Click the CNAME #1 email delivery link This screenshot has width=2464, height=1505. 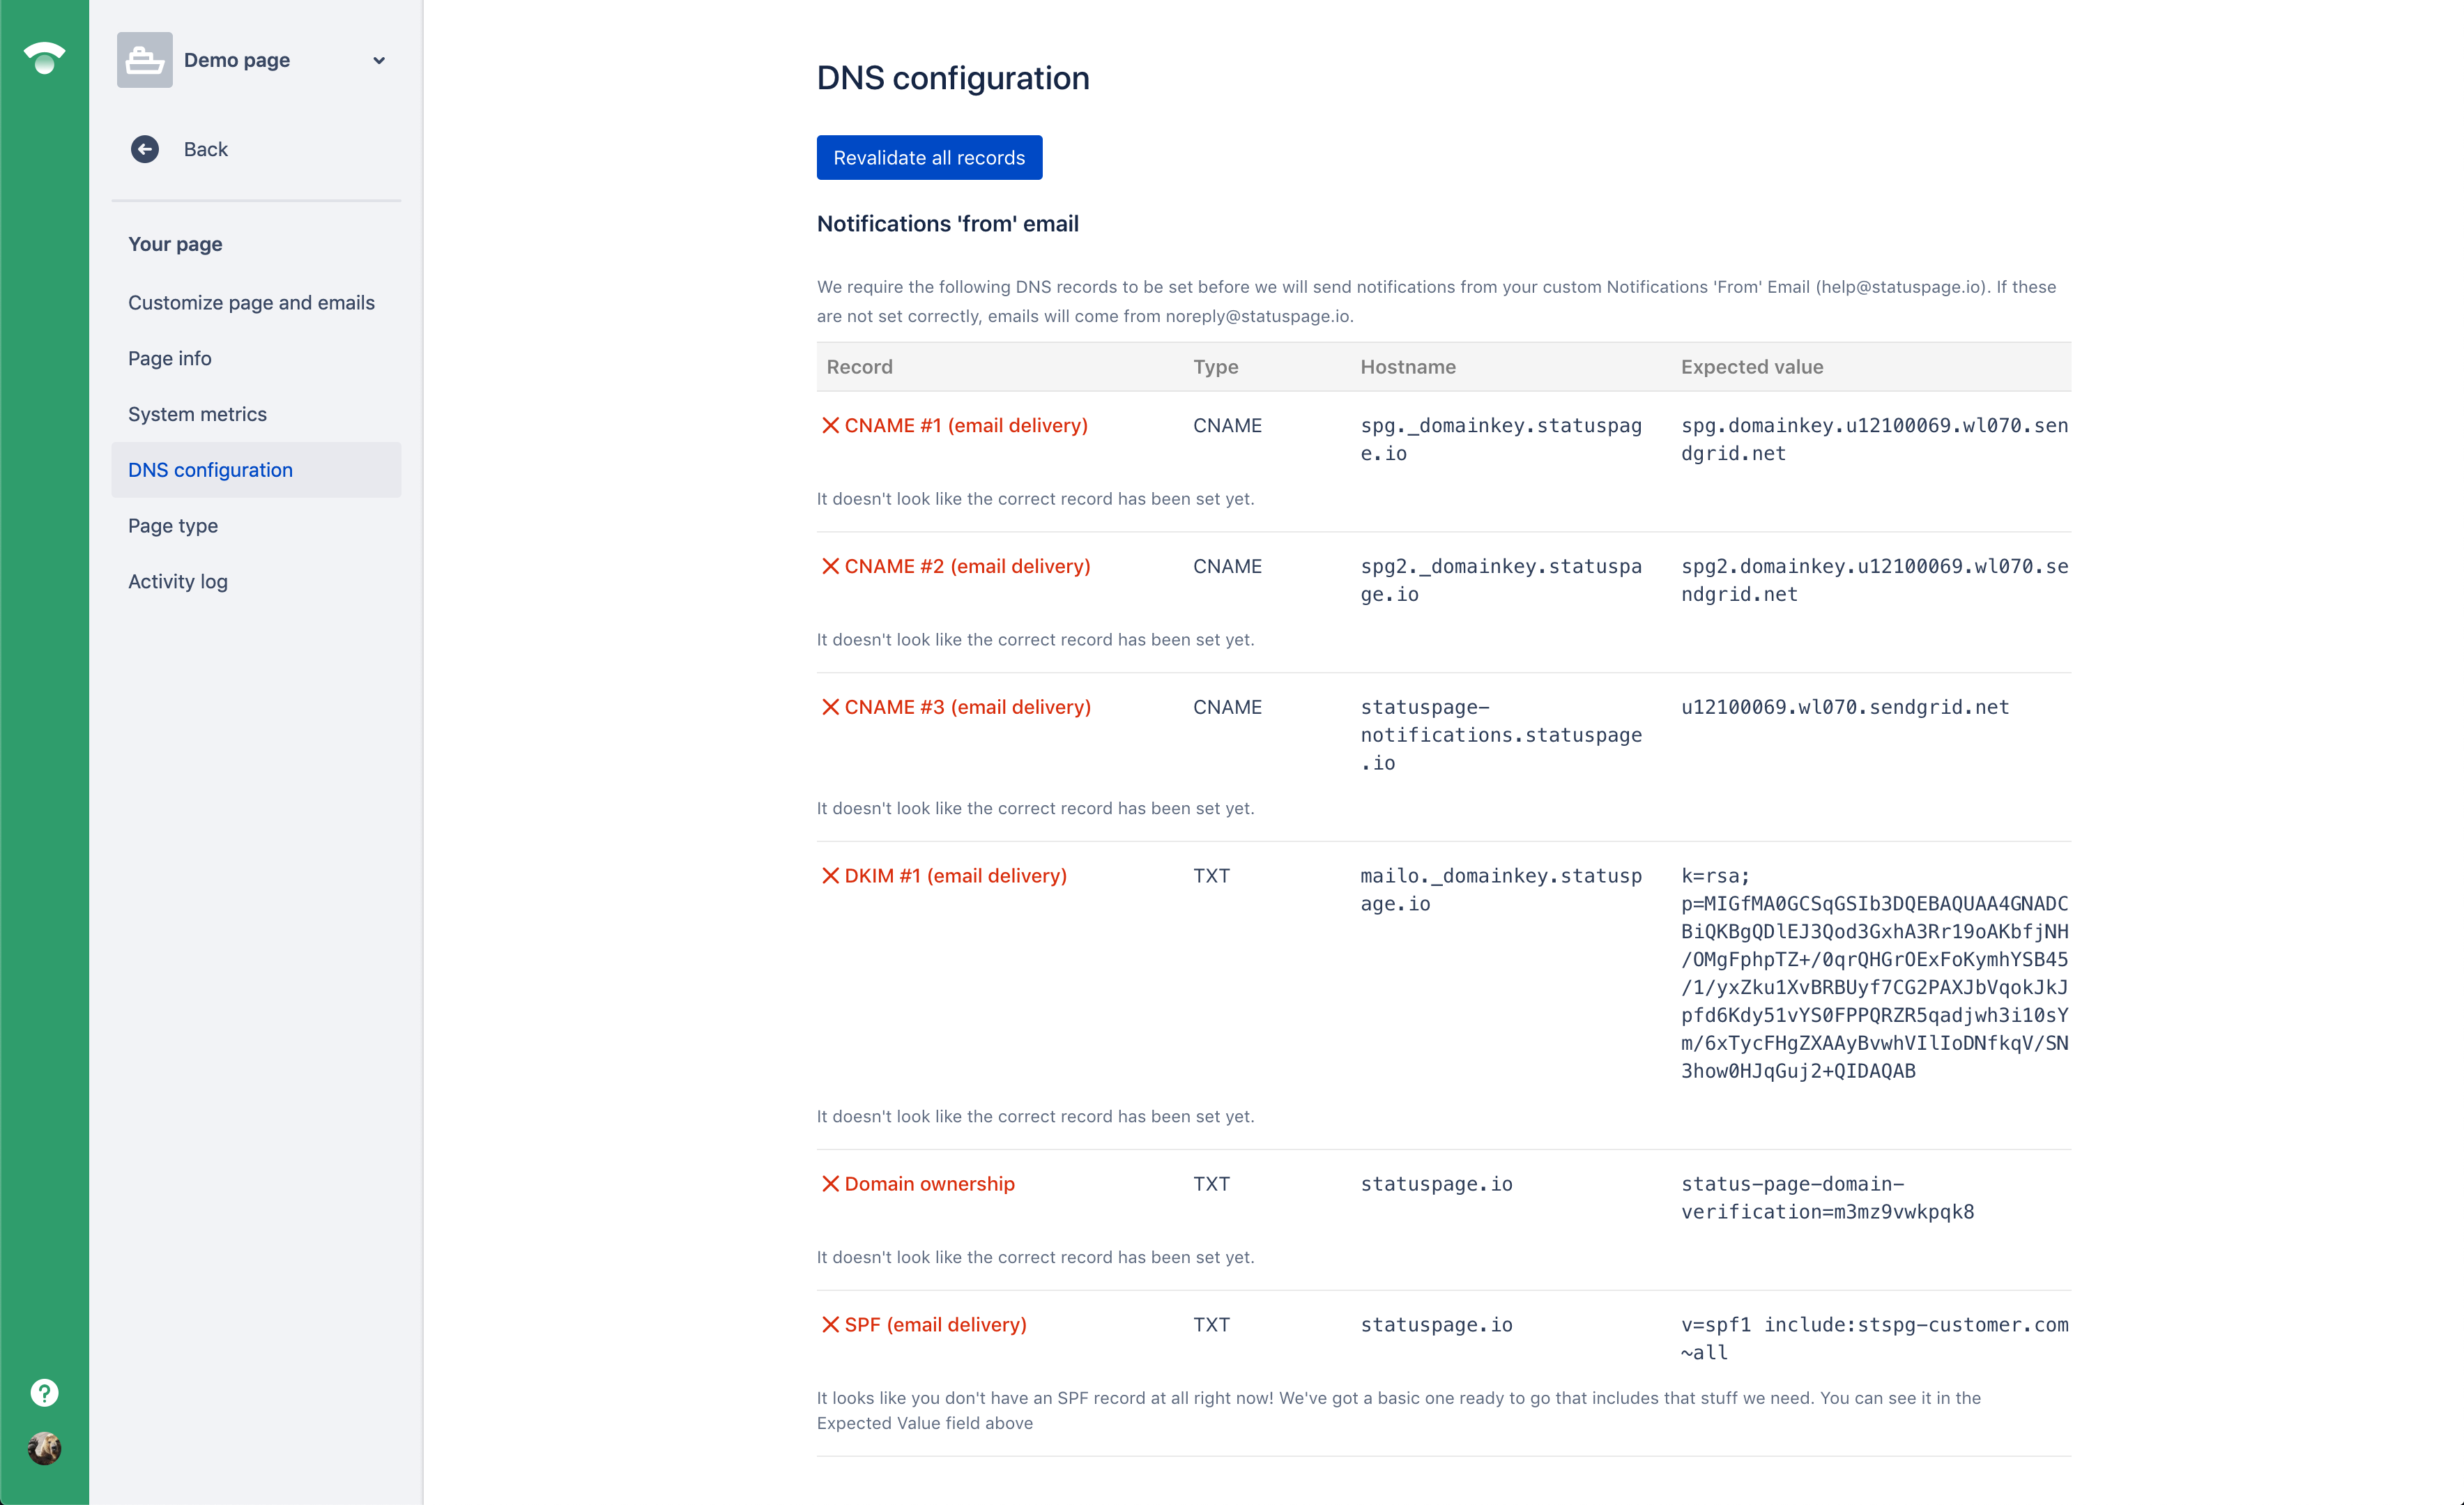[x=966, y=425]
